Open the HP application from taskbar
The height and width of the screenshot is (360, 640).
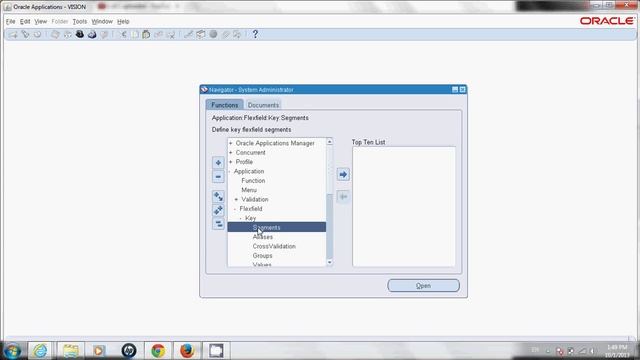coord(129,351)
